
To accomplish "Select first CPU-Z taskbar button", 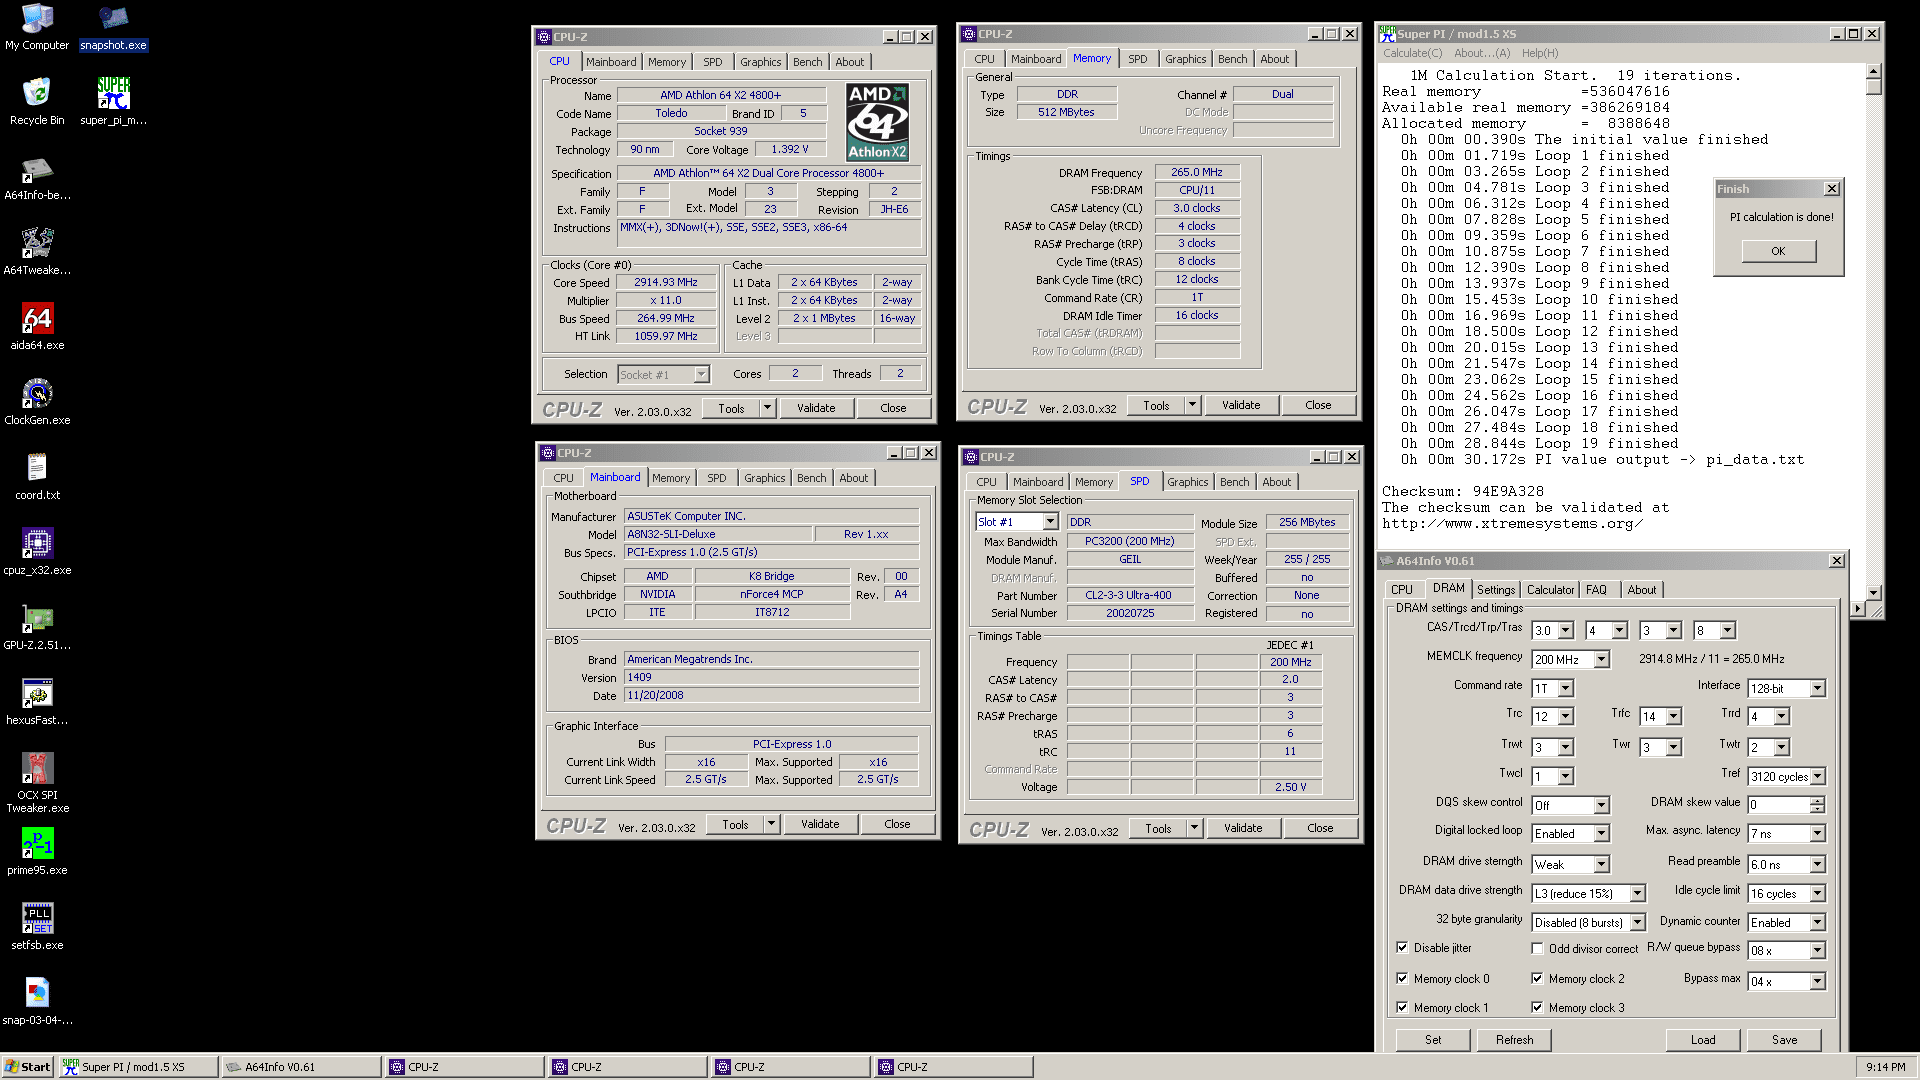I will [x=464, y=1067].
